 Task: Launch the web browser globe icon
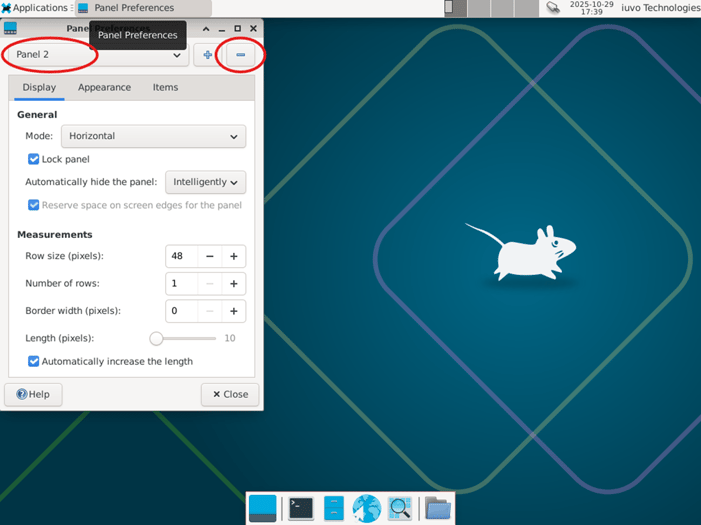click(x=367, y=508)
